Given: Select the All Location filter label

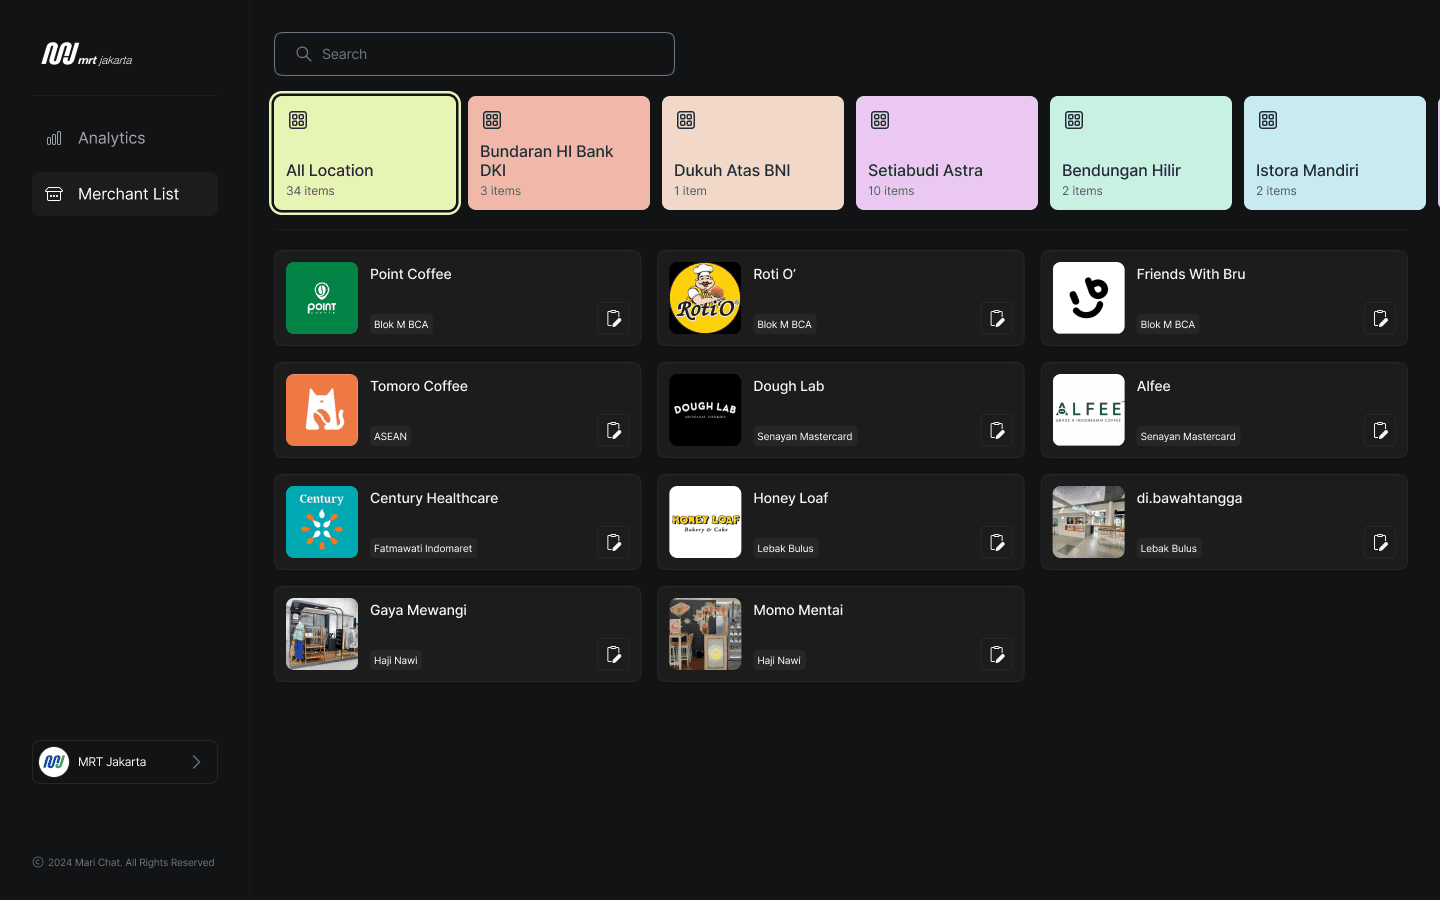Looking at the screenshot, I should tap(330, 170).
